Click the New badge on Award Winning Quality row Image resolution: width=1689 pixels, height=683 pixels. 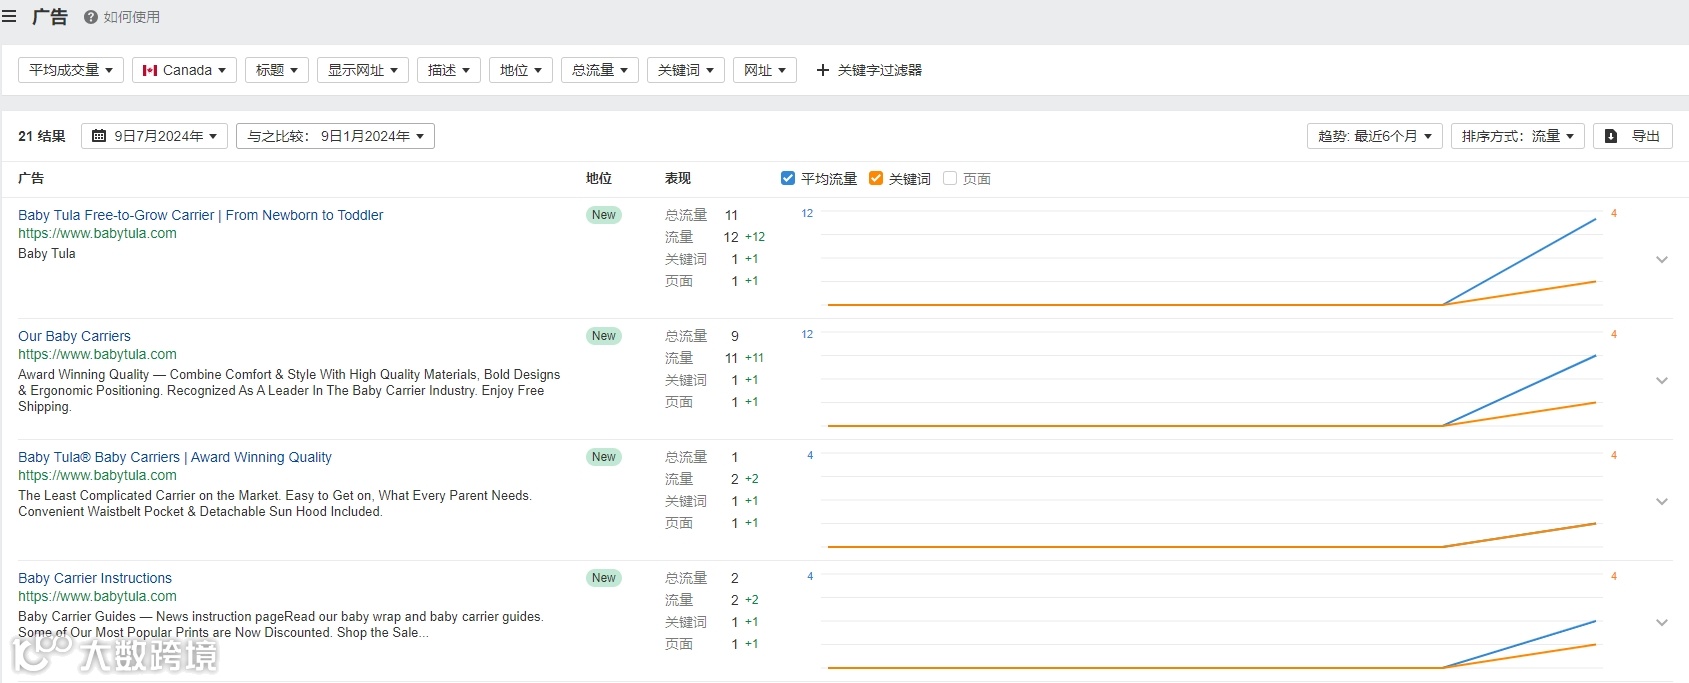[x=604, y=457]
